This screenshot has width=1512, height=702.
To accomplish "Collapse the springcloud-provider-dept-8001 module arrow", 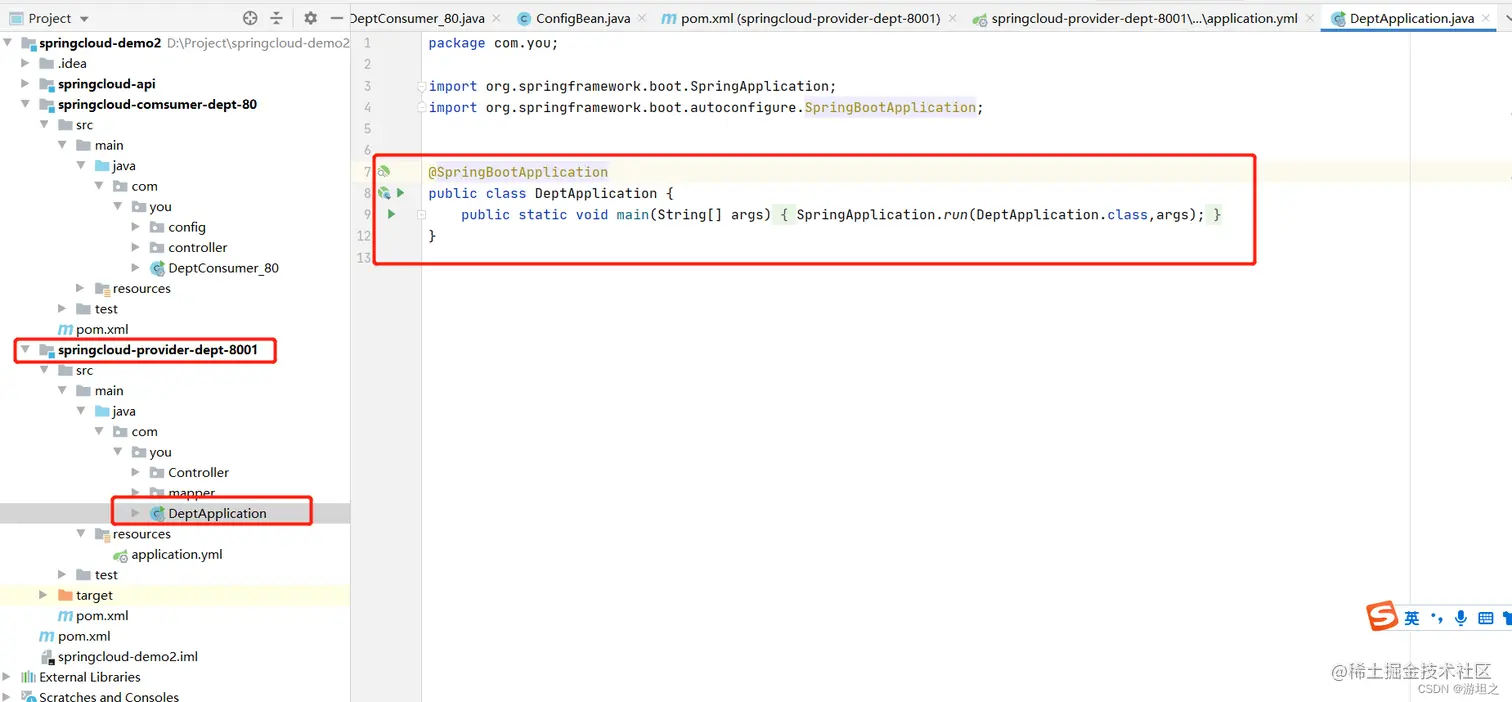I will [26, 350].
